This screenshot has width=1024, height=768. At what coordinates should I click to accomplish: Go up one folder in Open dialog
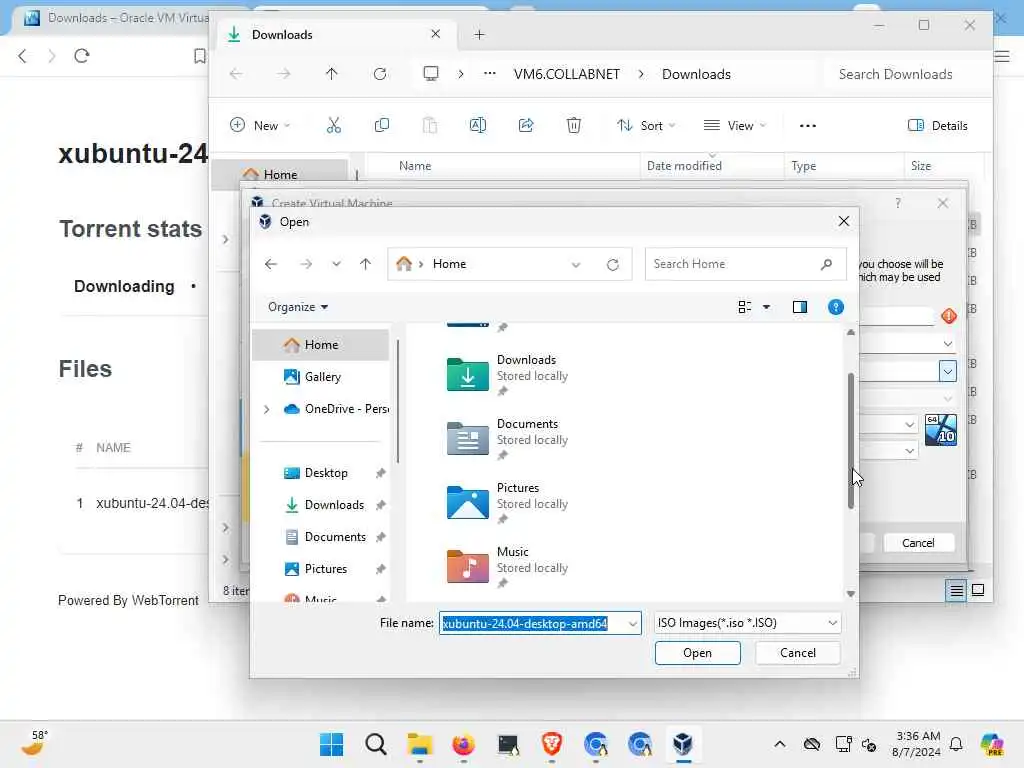click(x=365, y=264)
